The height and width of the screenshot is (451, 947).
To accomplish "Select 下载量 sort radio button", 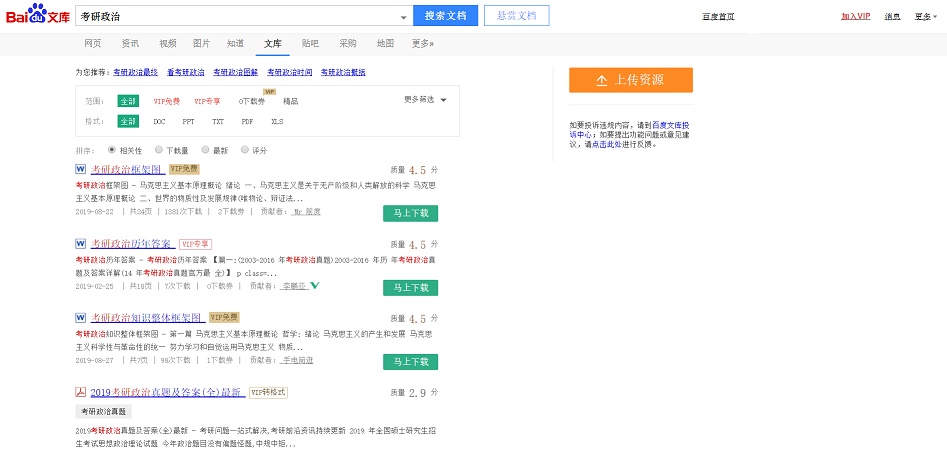I will (158, 150).
